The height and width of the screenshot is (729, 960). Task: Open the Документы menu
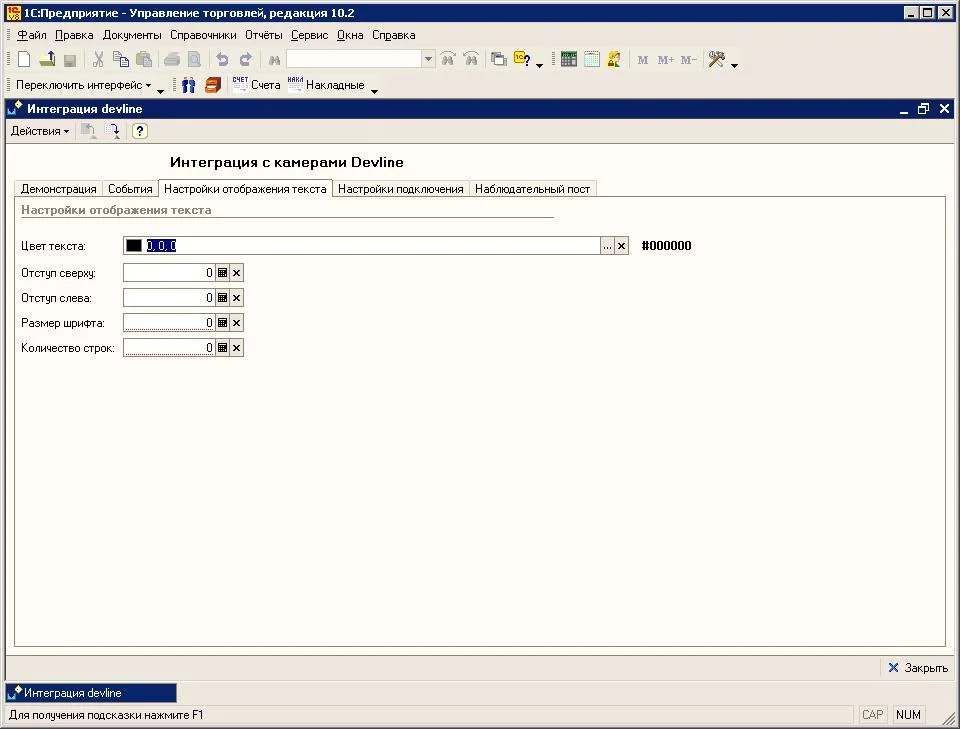pyautogui.click(x=132, y=35)
